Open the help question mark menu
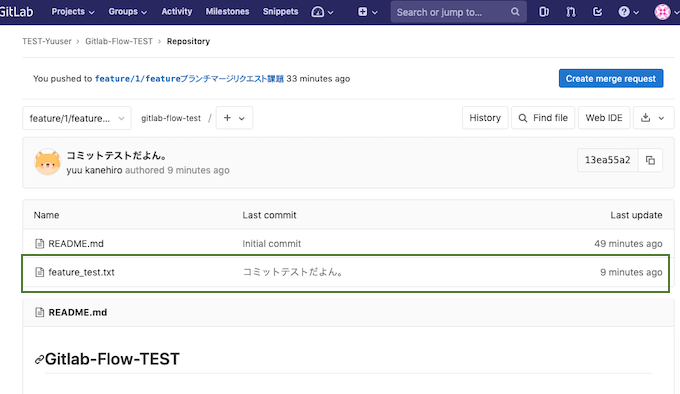 pos(628,12)
